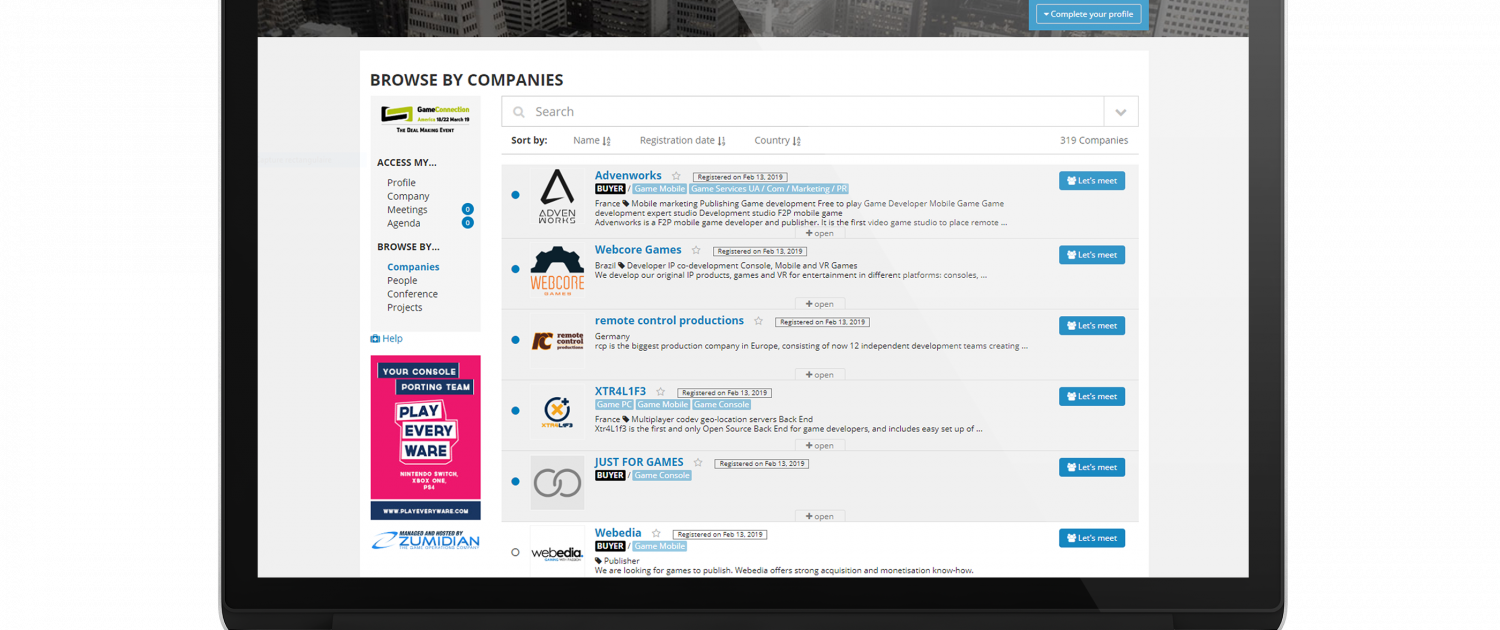Open the Webcore Games name link
The width and height of the screenshot is (1500, 630).
(638, 250)
